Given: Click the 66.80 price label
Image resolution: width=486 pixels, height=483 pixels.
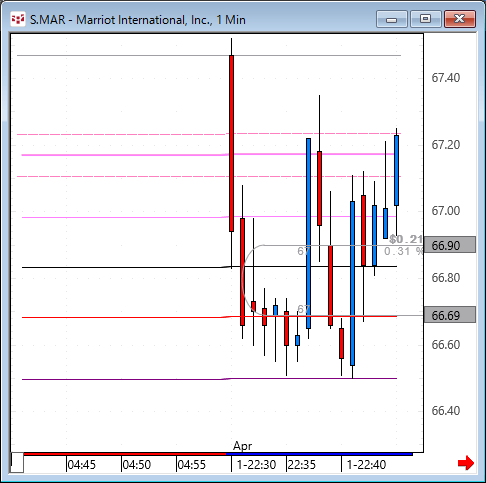Looking at the screenshot, I should 446,277.
